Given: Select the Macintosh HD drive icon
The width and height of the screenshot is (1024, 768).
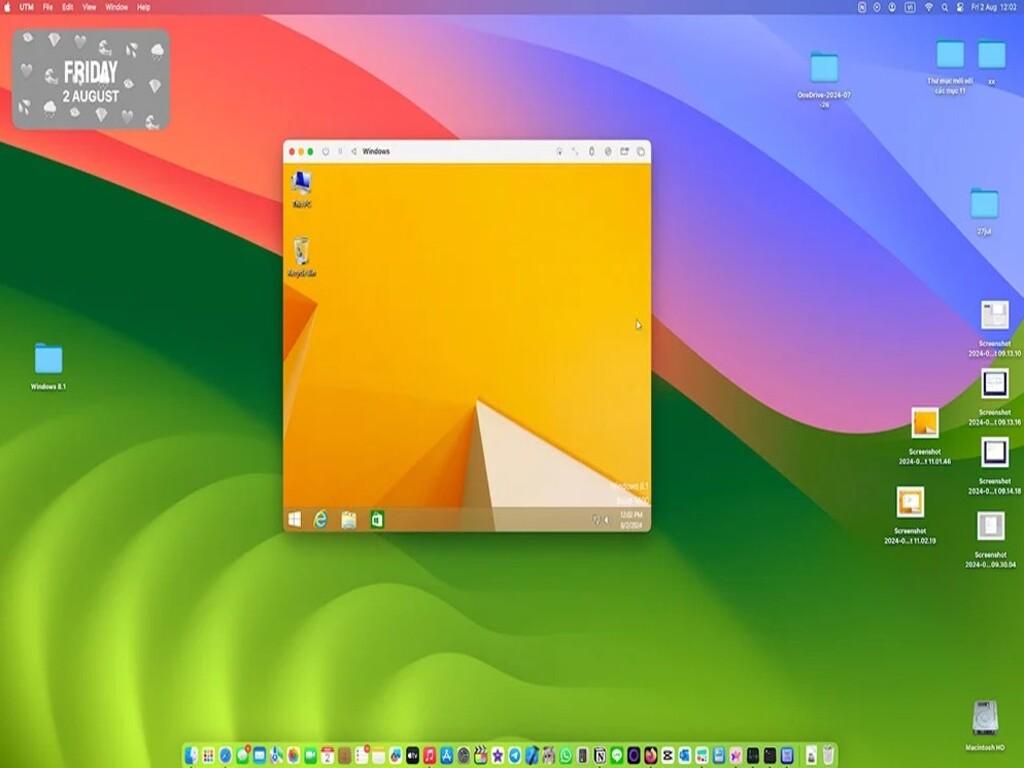Looking at the screenshot, I should pos(985,719).
